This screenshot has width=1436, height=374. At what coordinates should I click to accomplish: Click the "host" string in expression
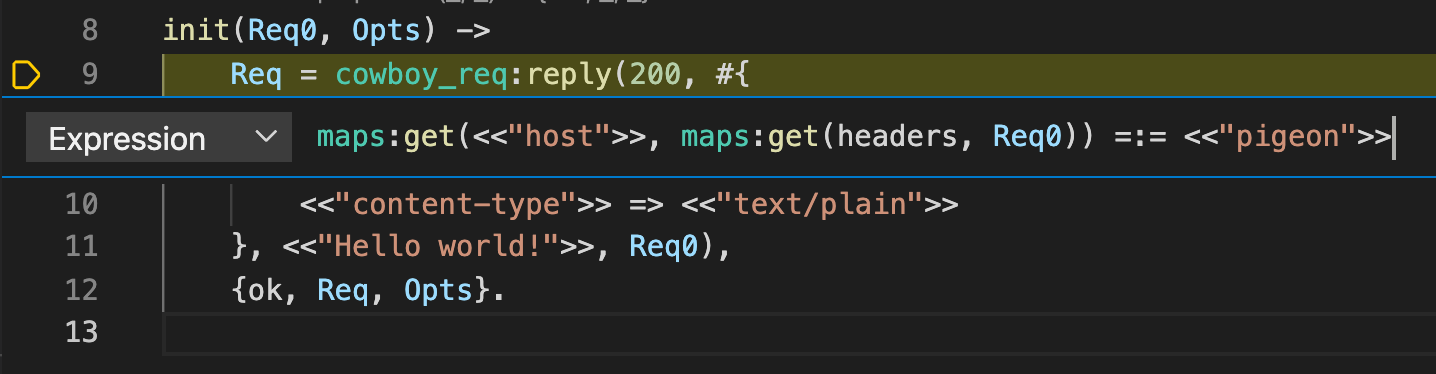[x=548, y=137]
